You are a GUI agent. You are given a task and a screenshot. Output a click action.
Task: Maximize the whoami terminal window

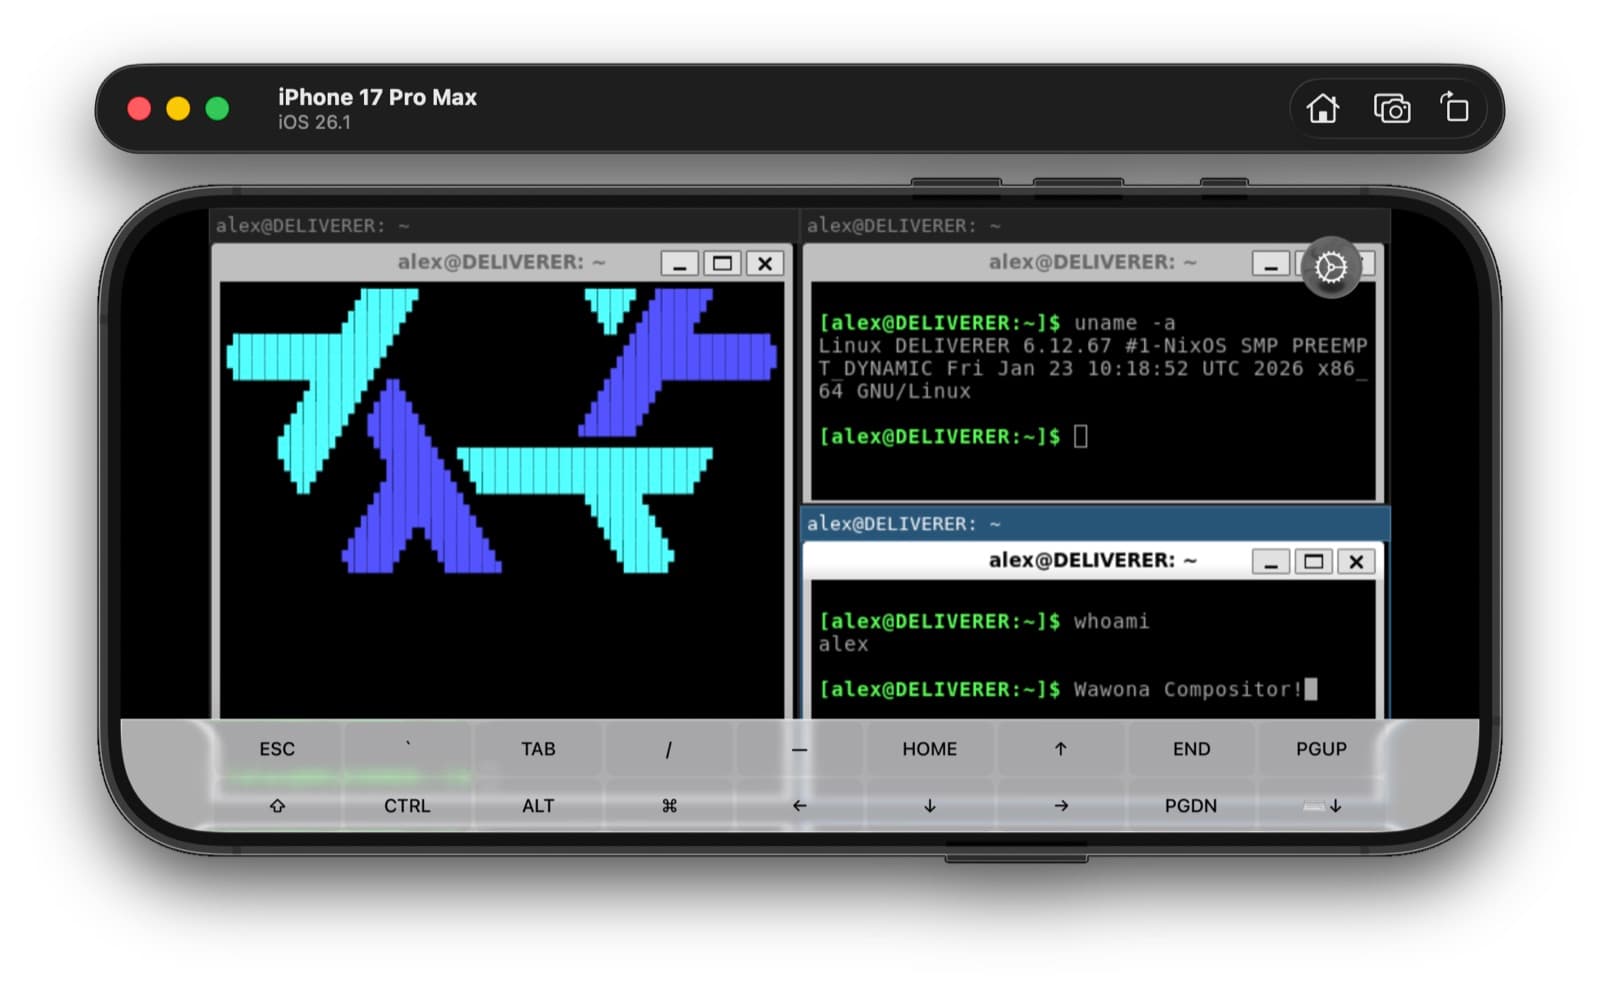point(1313,561)
